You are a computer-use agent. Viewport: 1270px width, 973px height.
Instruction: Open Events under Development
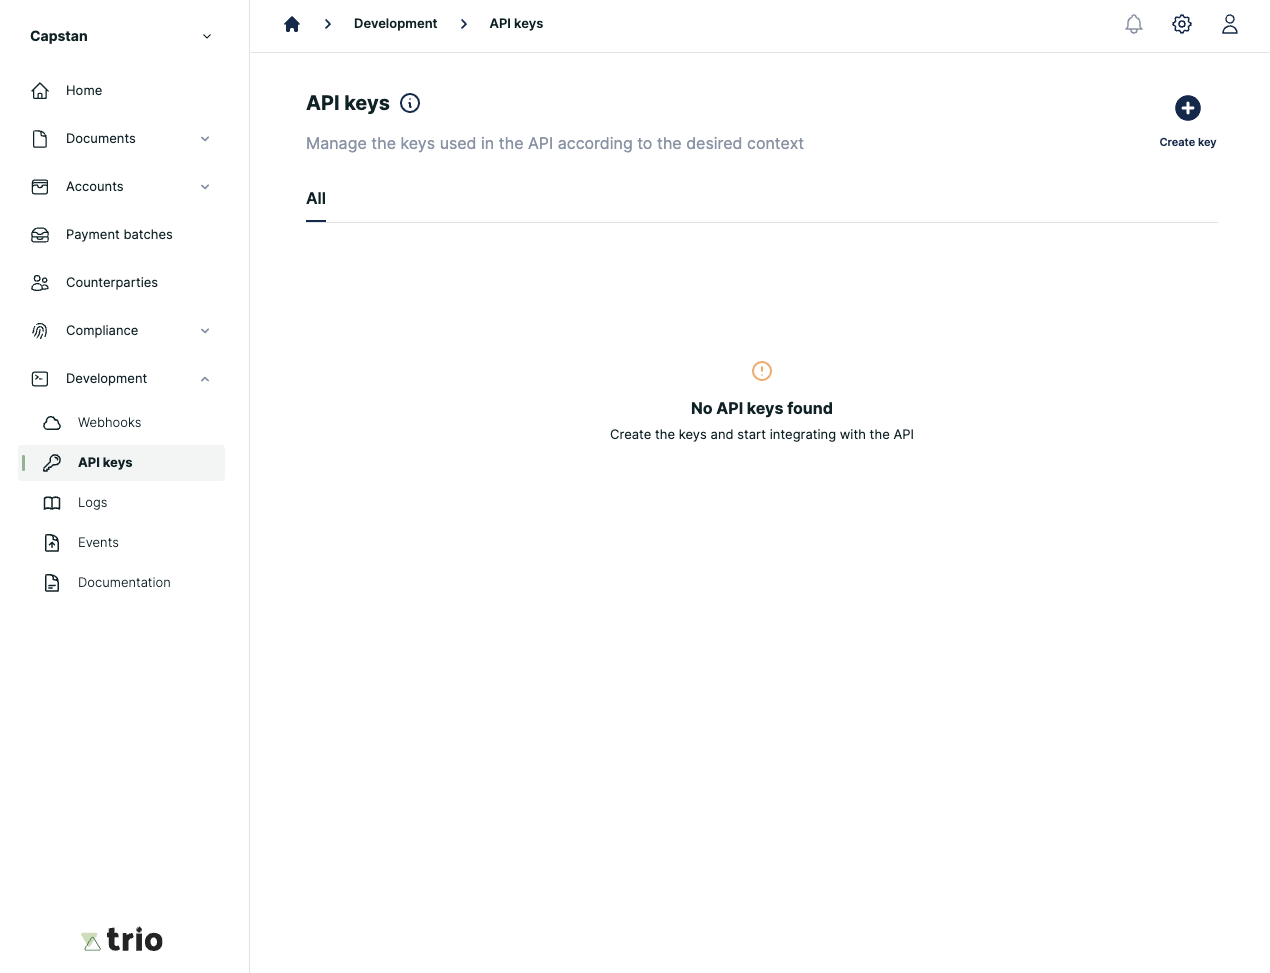point(98,543)
